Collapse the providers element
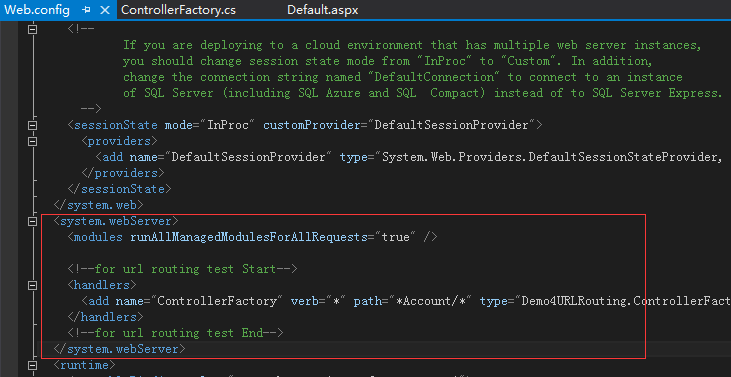Screen dimensions: 731x377 32,141
